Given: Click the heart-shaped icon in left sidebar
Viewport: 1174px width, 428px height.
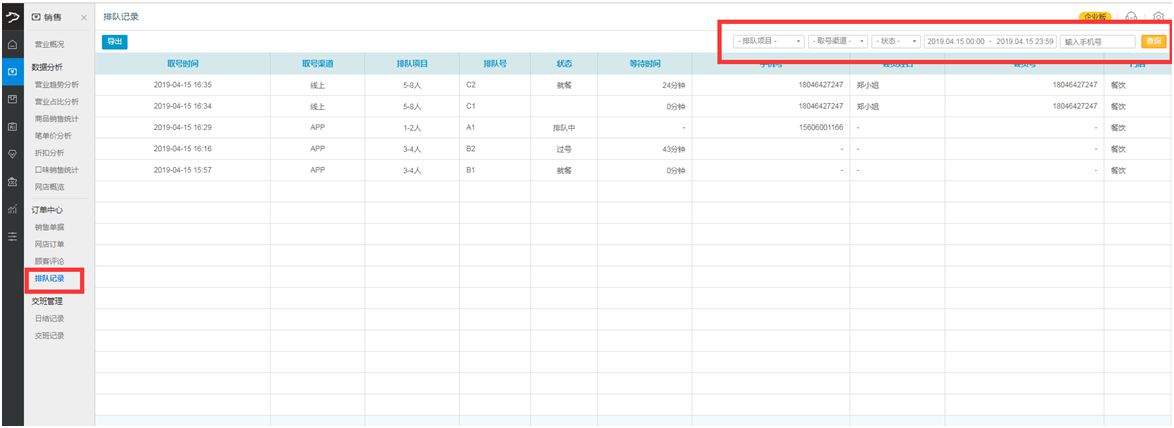Looking at the screenshot, I should click(12, 154).
